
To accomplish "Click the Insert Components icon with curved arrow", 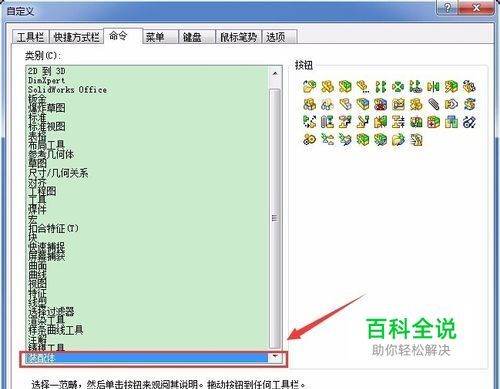I will point(309,86).
